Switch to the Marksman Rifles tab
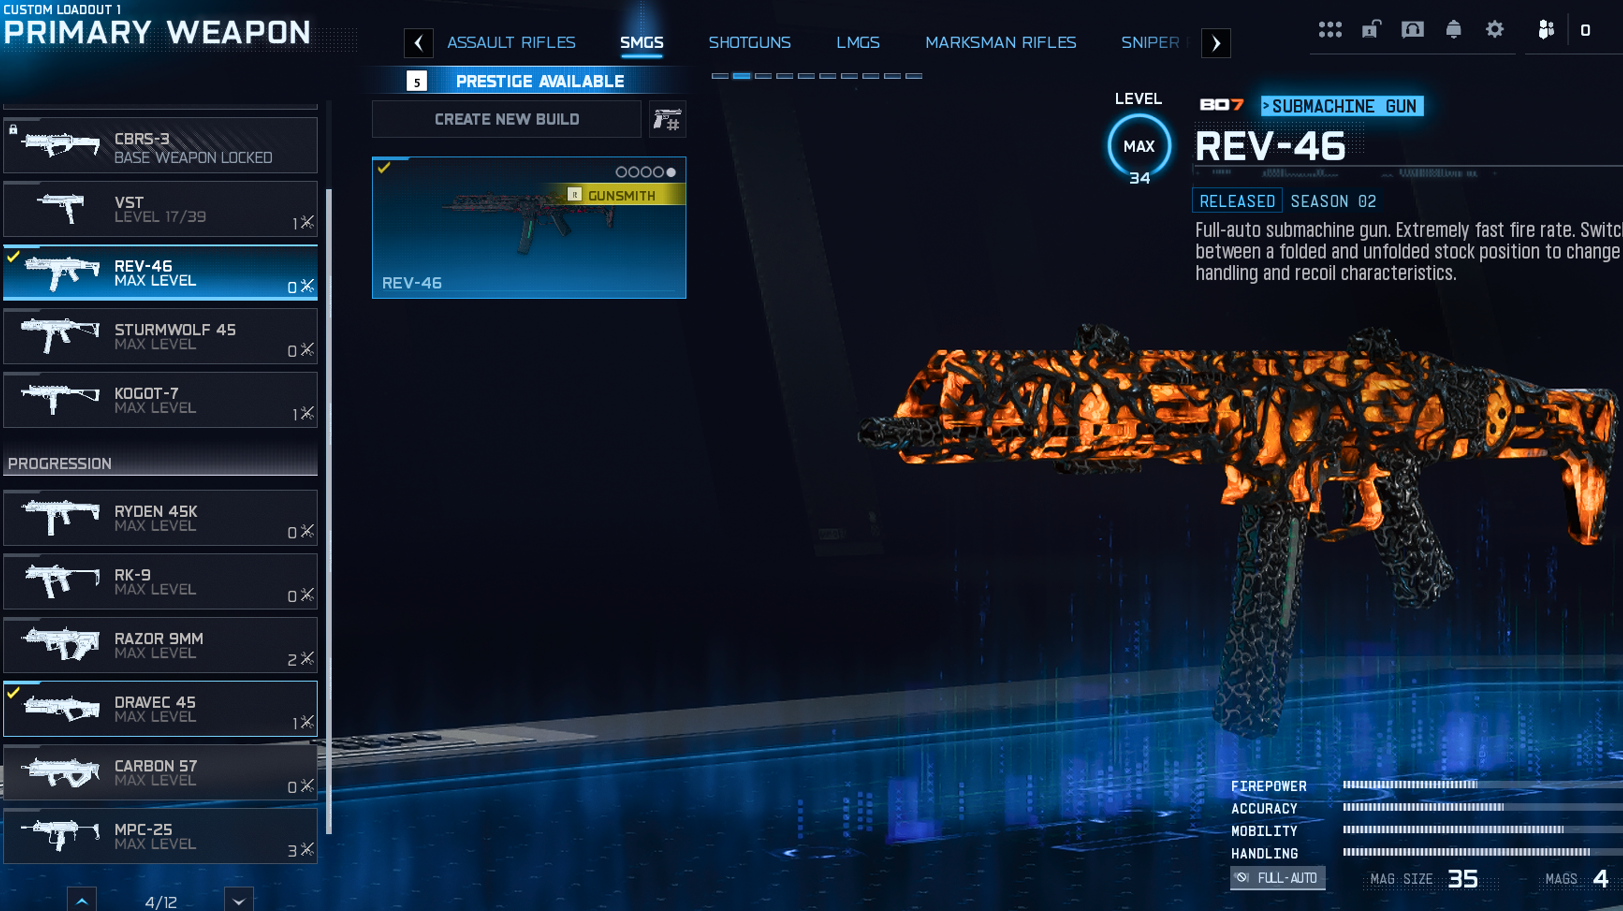1623x911 pixels. [x=1001, y=43]
